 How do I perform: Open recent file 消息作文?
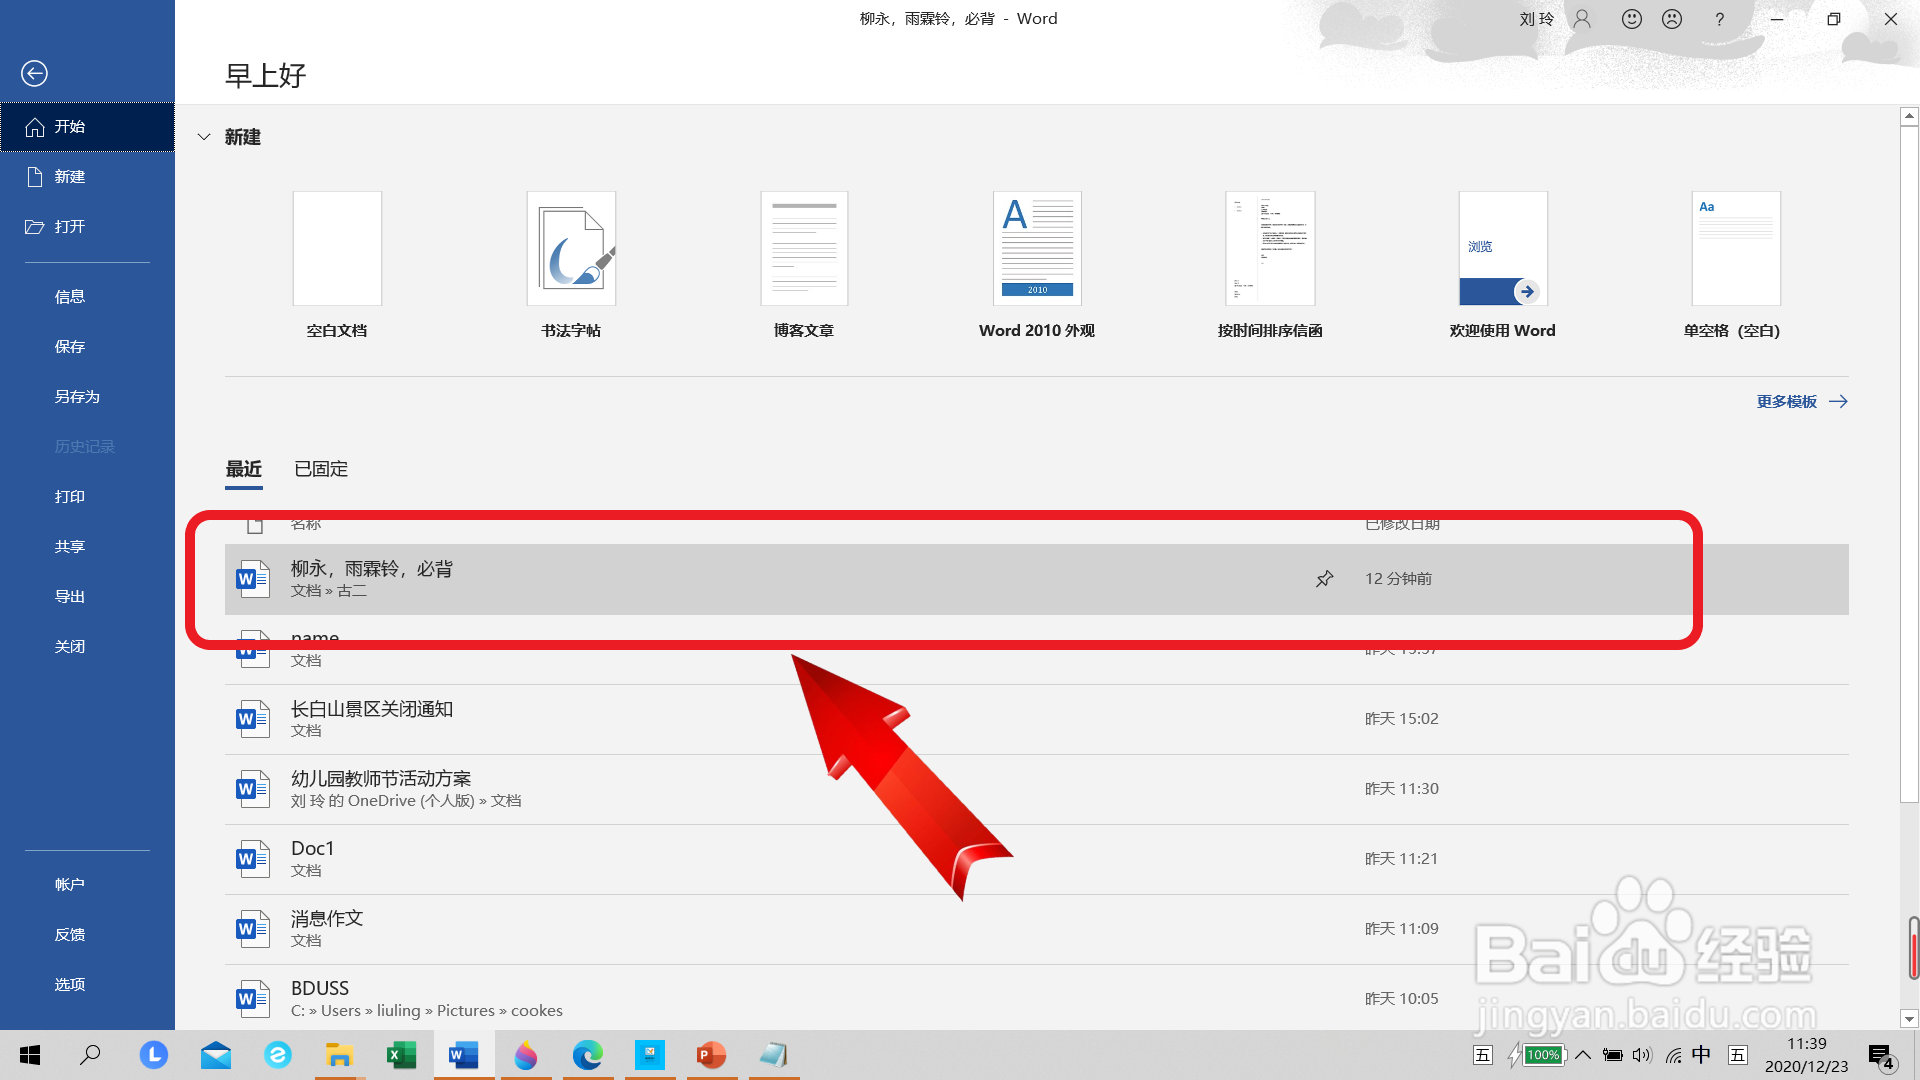pos(1036,929)
